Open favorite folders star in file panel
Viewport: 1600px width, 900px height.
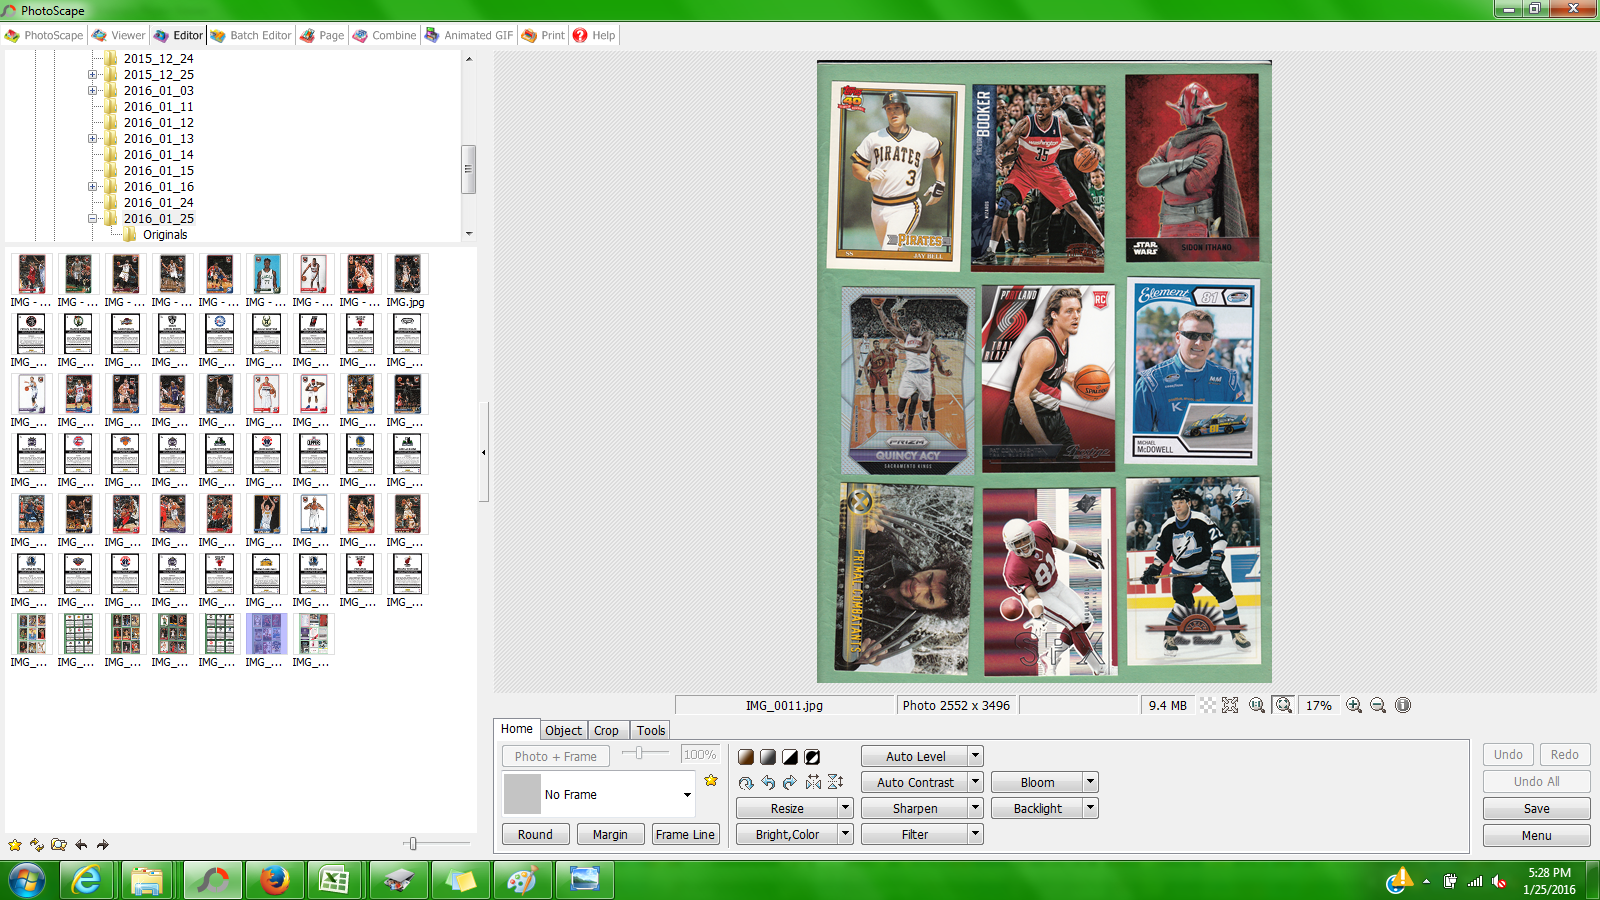(15, 845)
